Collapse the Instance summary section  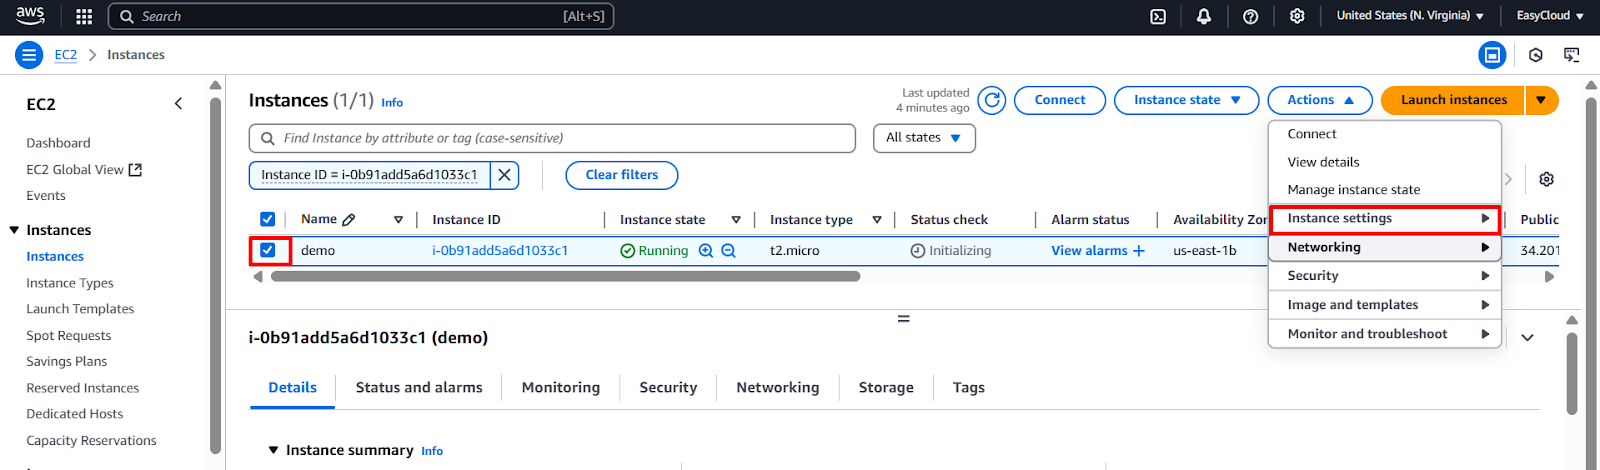click(x=273, y=450)
